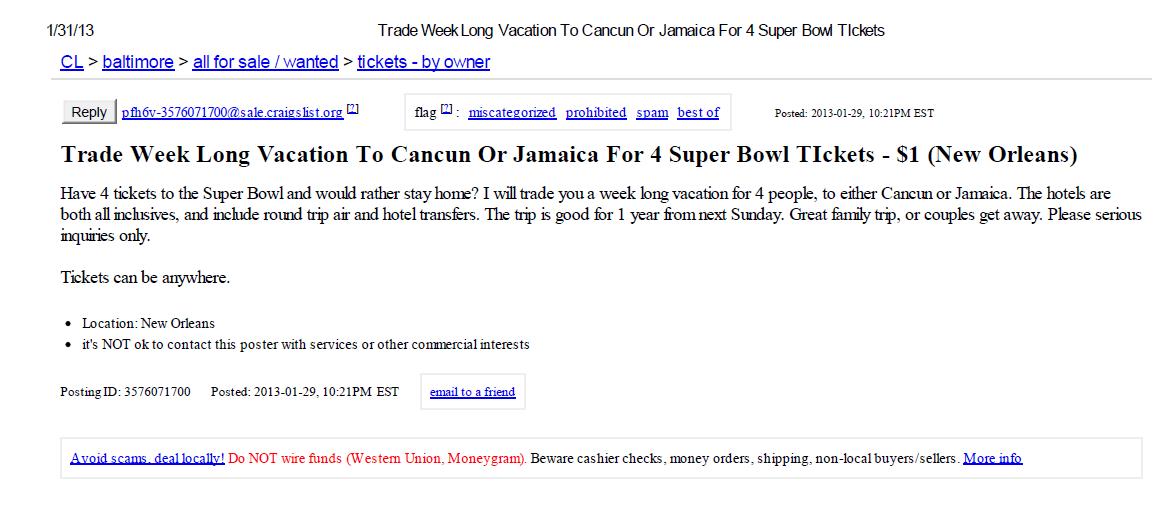Viewport: 1159px width, 509px height.
Task: Open the CL home breadcrumb link
Action: coord(72,63)
